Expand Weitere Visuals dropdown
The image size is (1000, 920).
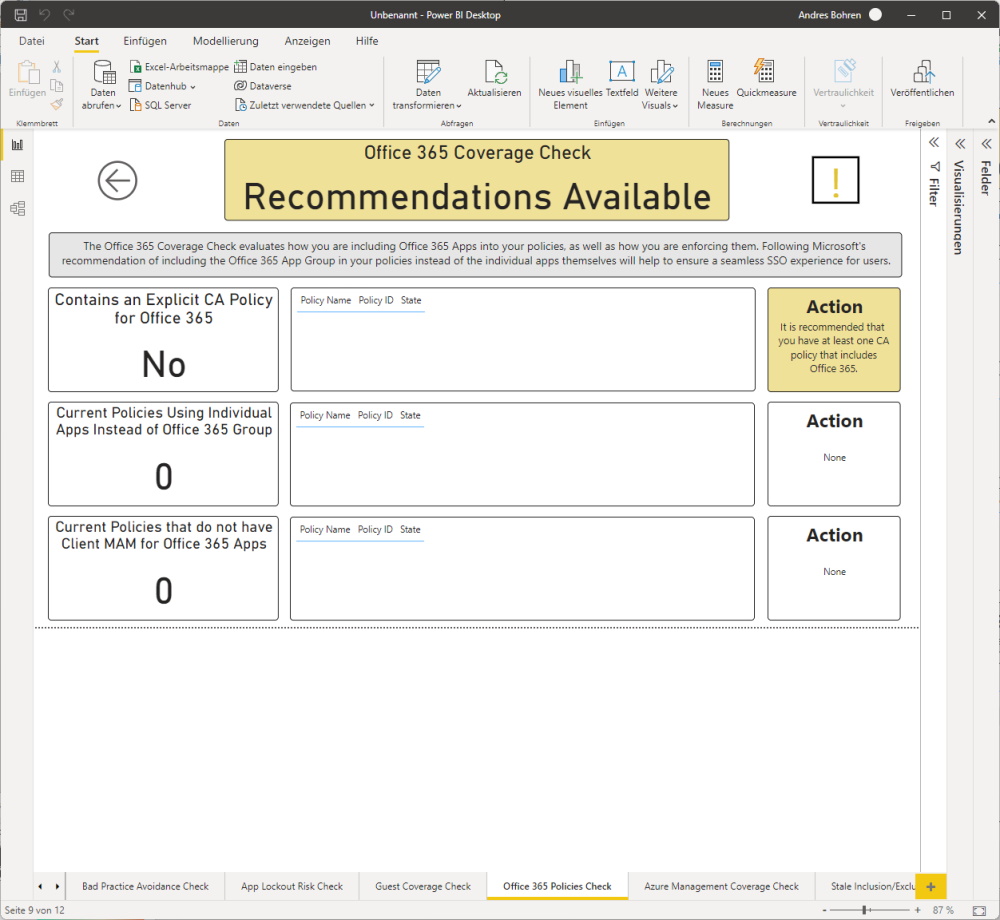(661, 85)
